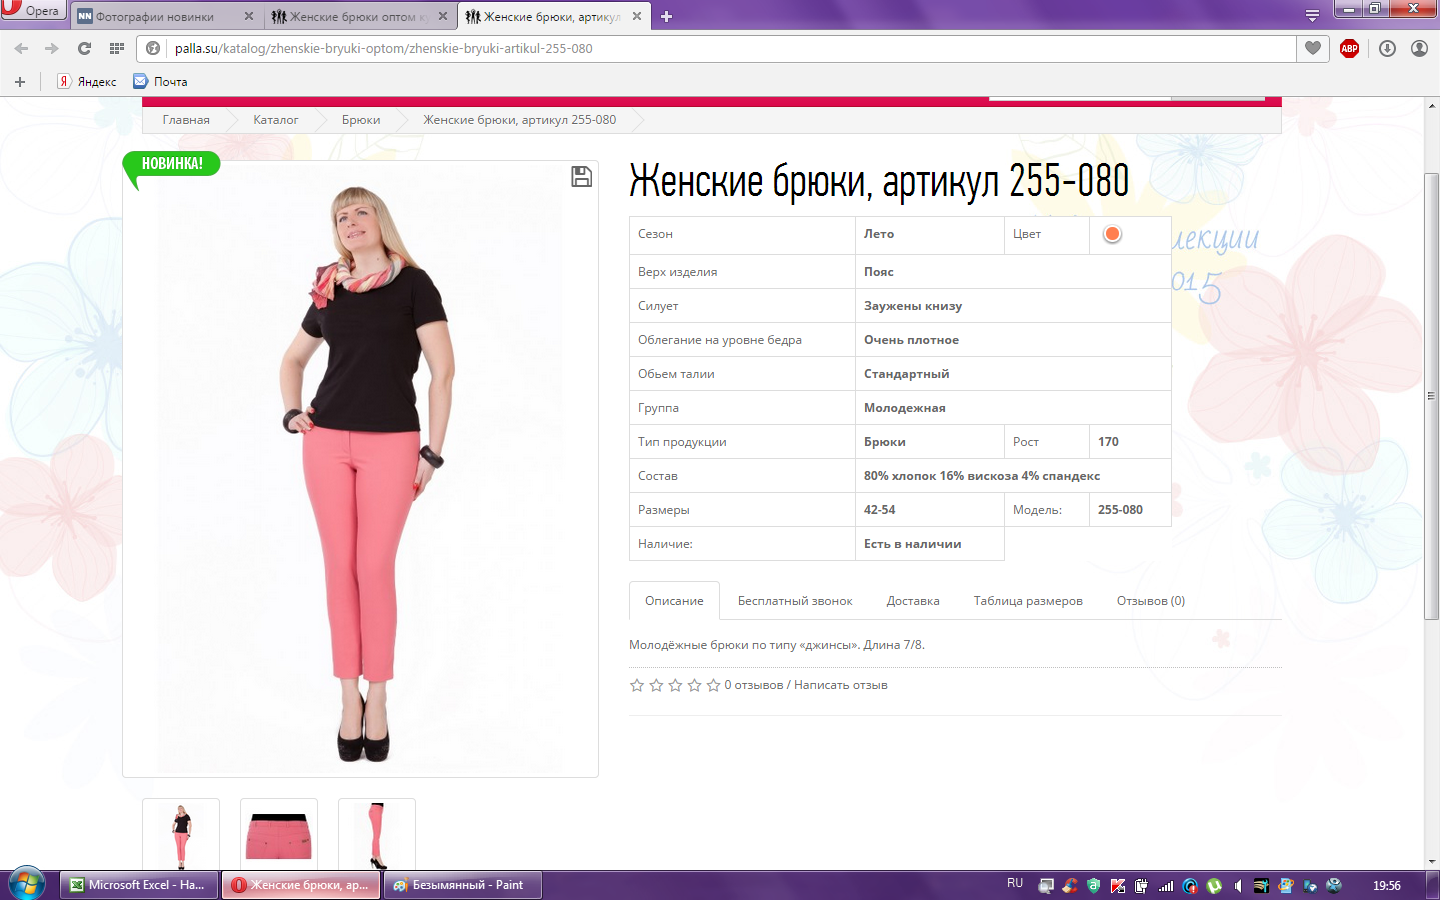Show site info icon in address bar
Image resolution: width=1440 pixels, height=900 pixels.
point(153,48)
